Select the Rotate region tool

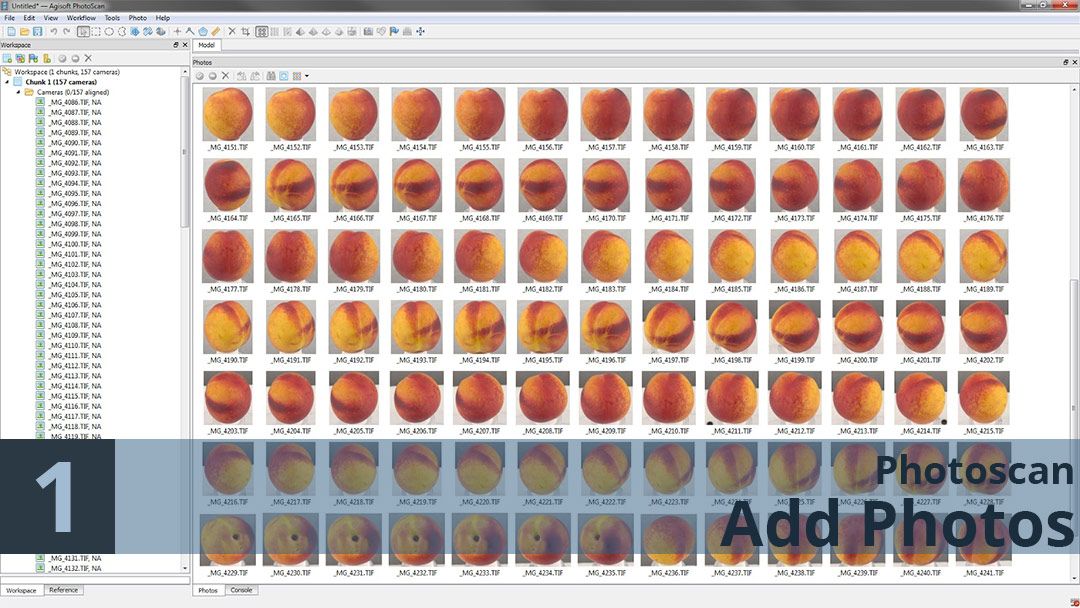pyautogui.click(x=148, y=32)
